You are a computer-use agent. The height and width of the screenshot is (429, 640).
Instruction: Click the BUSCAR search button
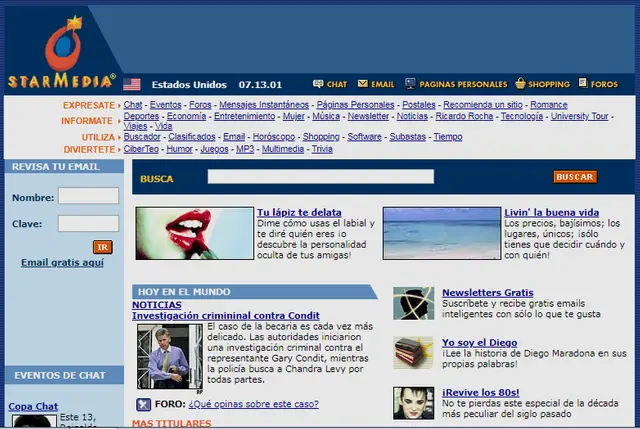coord(575,177)
